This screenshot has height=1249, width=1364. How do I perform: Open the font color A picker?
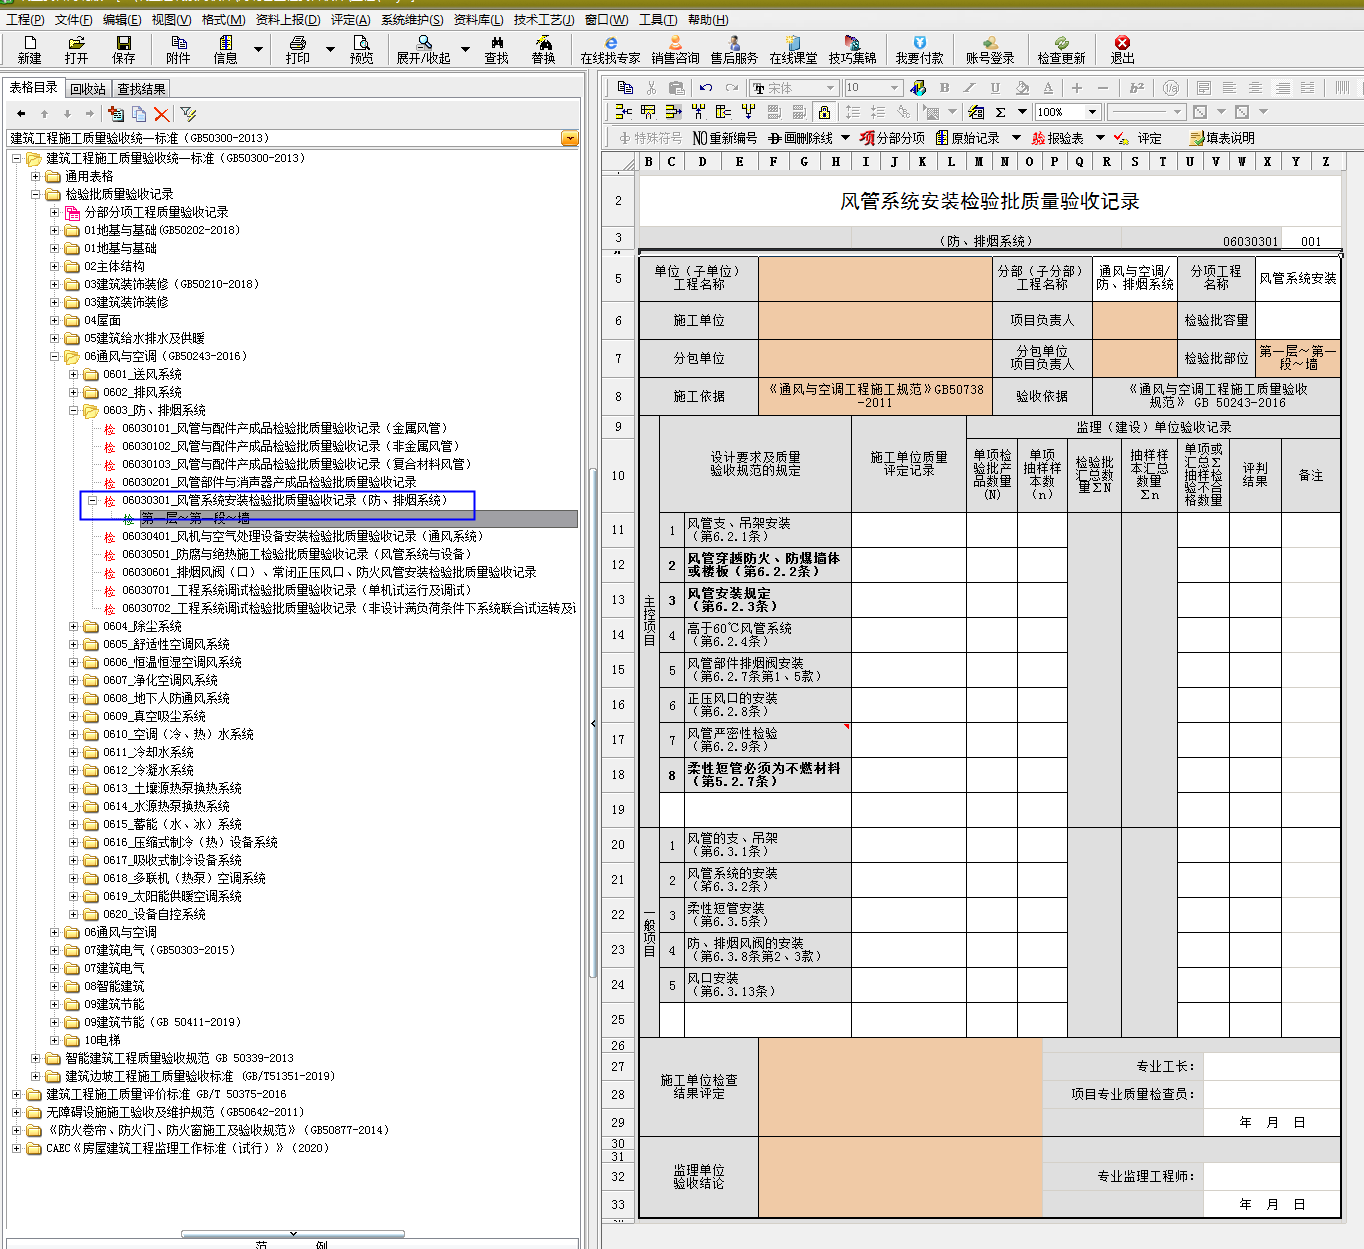click(x=1048, y=88)
